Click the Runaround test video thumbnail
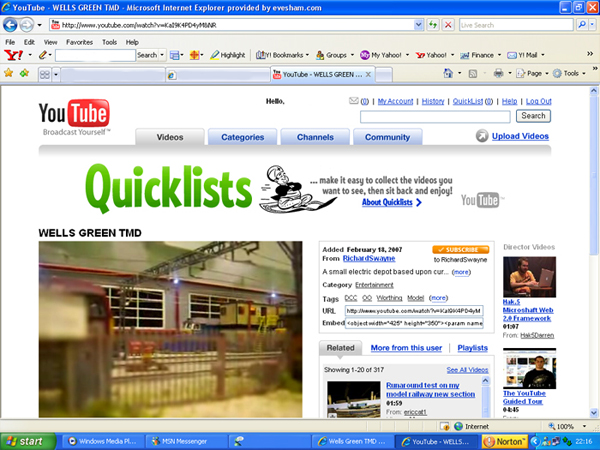The image size is (600, 450). pyautogui.click(x=354, y=399)
